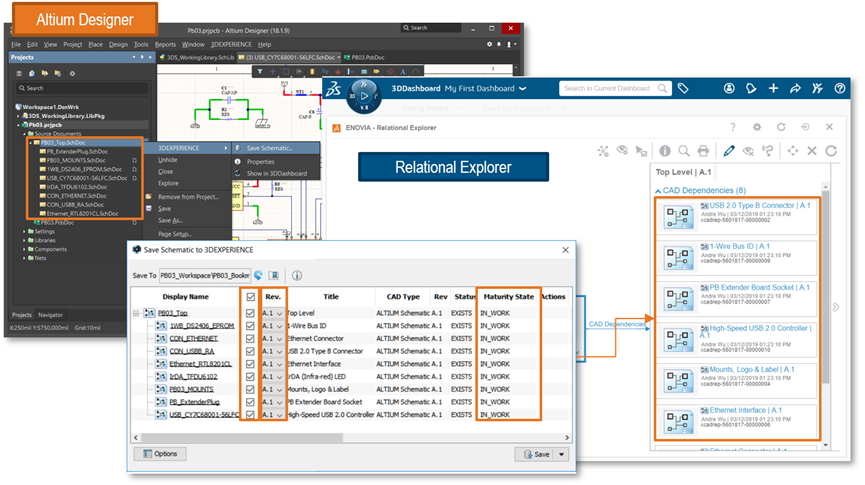Click the info icon in Save Schematic dialog

click(297, 275)
